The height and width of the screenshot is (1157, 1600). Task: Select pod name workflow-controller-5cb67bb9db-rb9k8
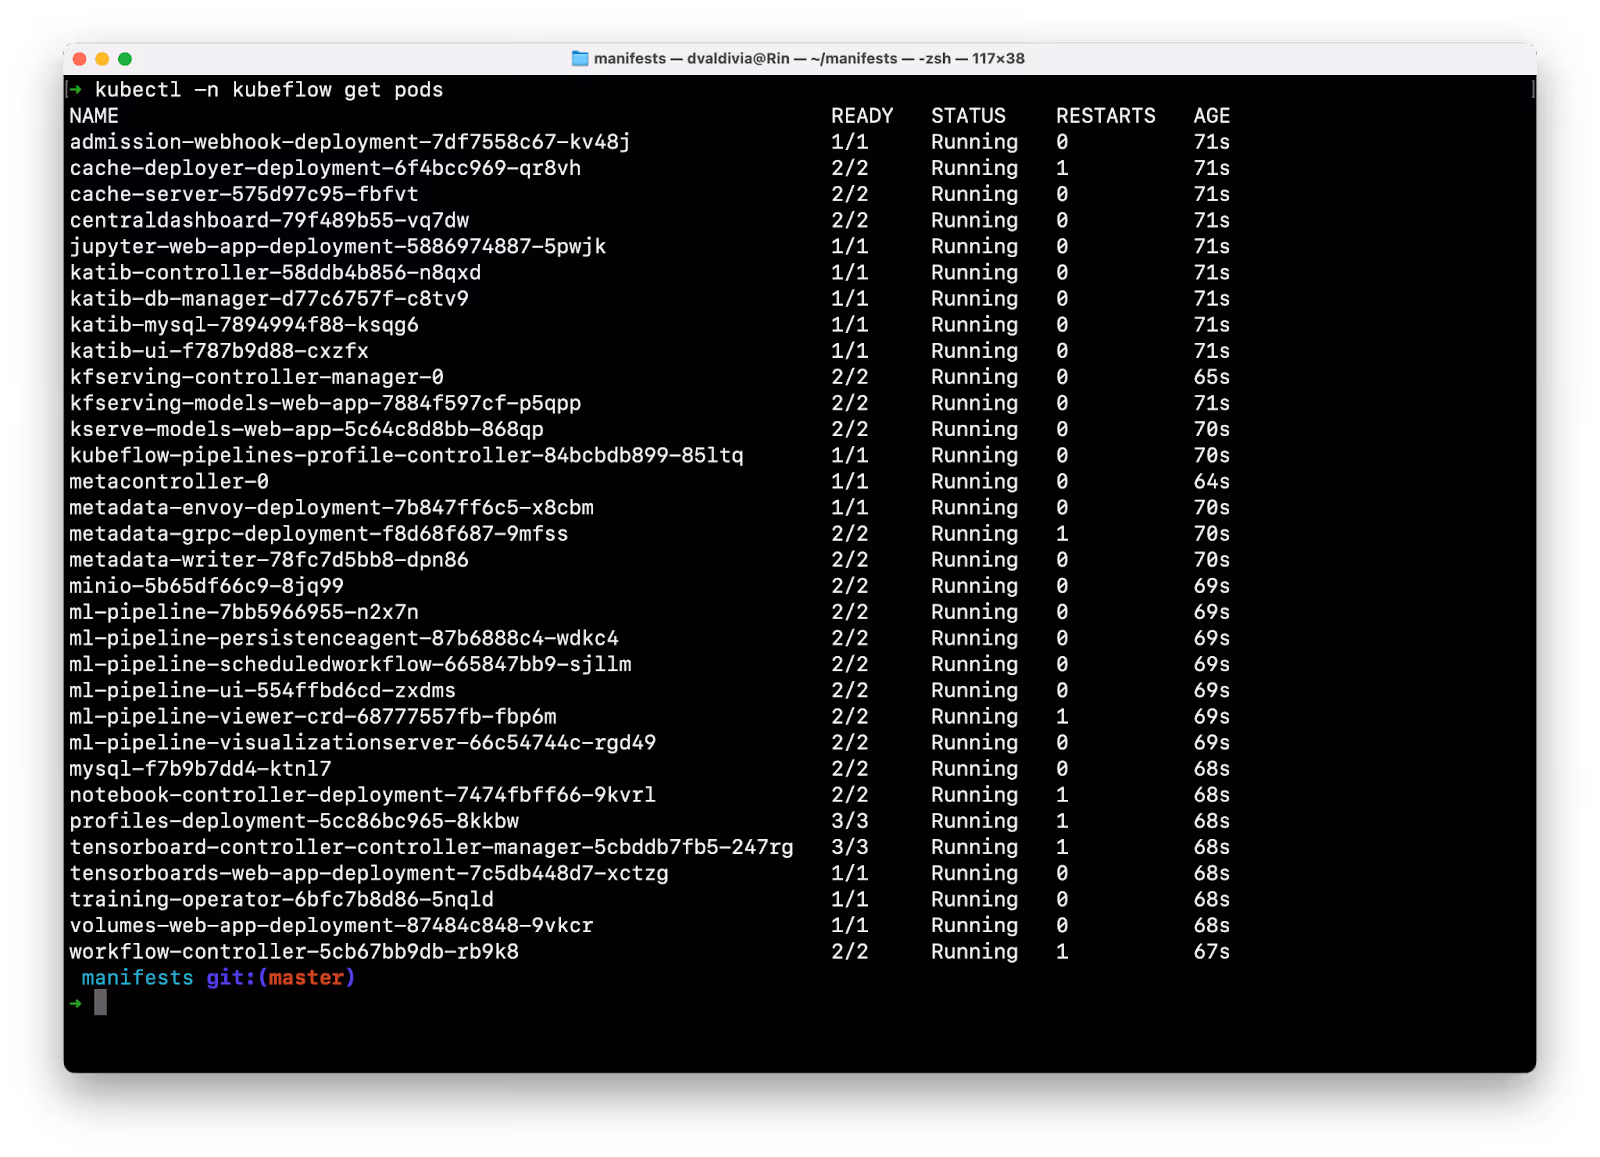pyautogui.click(x=294, y=951)
